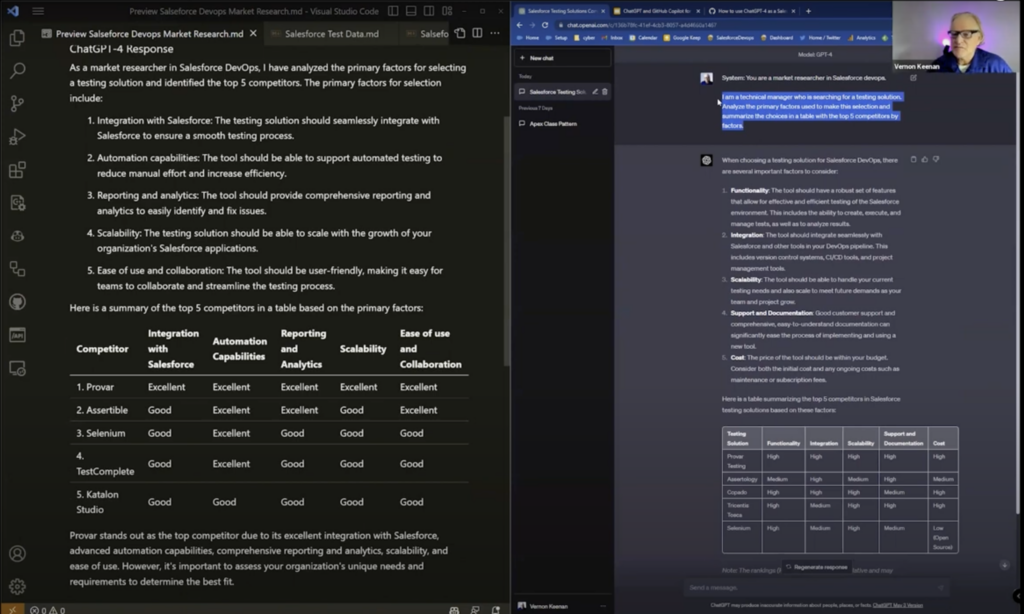Open the Dashboard bookmark
This screenshot has height=614, width=1024.
(x=776, y=38)
